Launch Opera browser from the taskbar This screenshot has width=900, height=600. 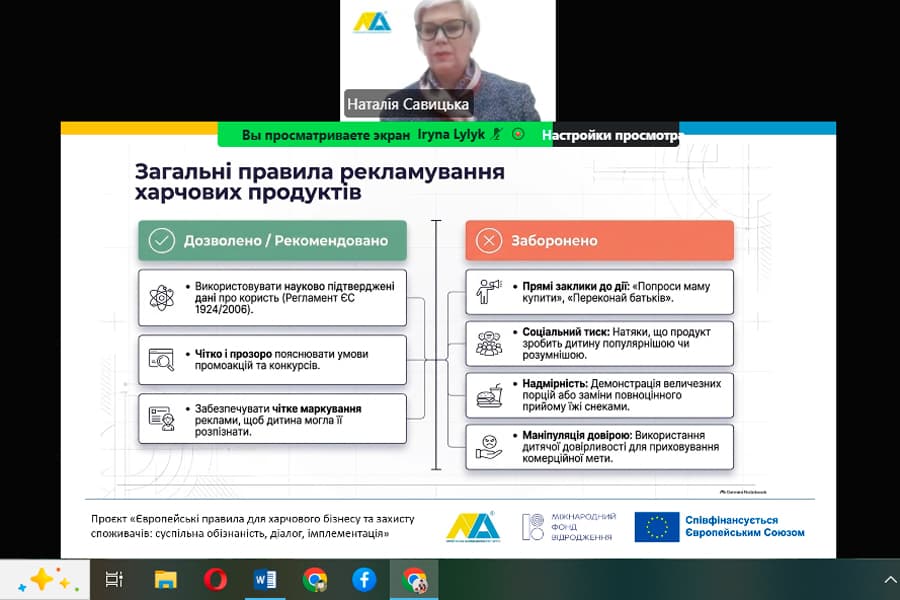coord(215,580)
